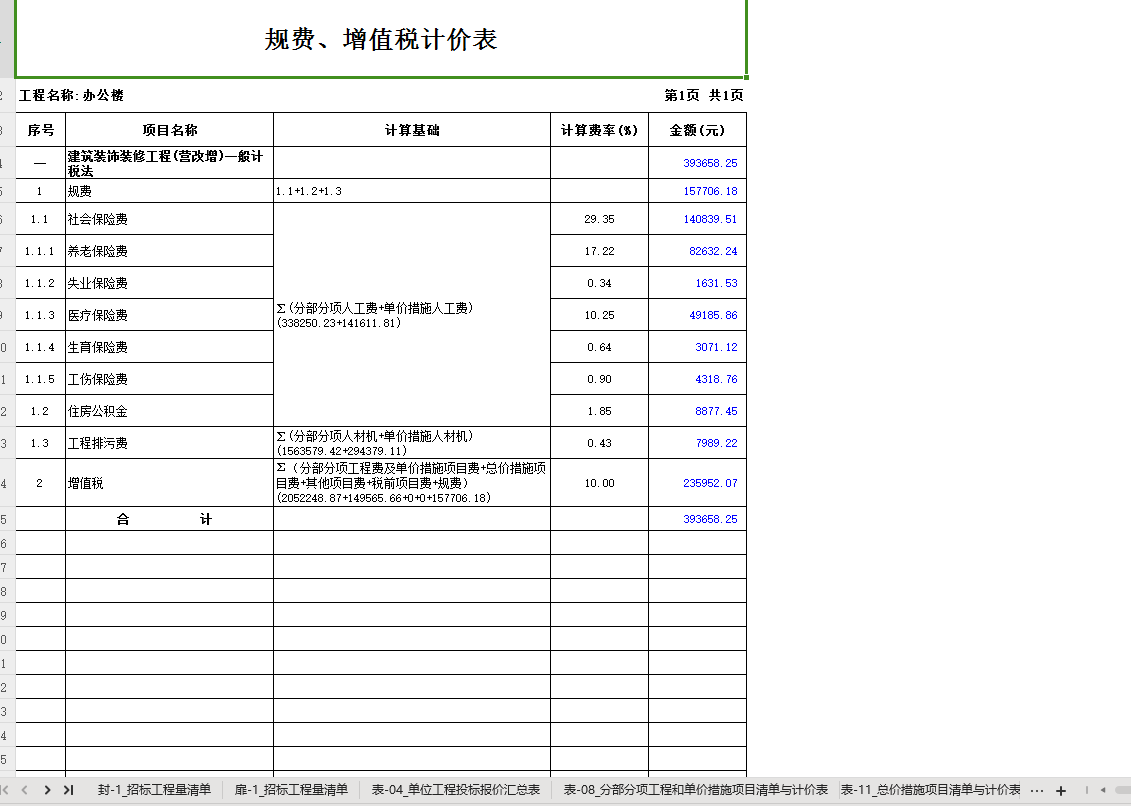Click the 生育保险费 amount 3071.12

pyautogui.click(x=697, y=347)
